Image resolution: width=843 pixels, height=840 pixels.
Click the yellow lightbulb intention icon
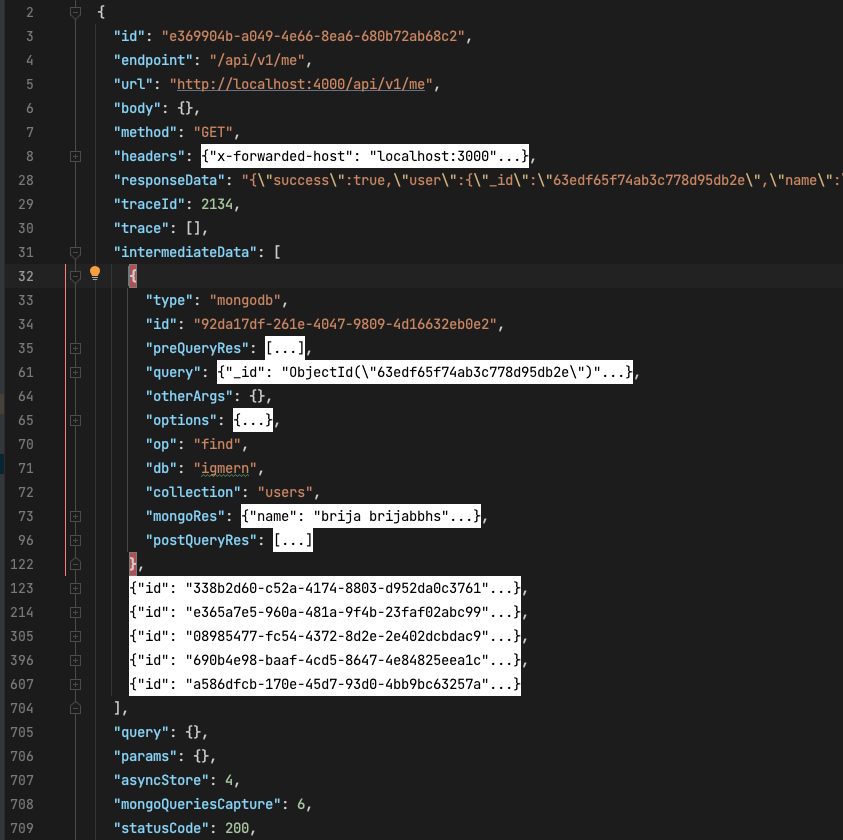click(95, 273)
